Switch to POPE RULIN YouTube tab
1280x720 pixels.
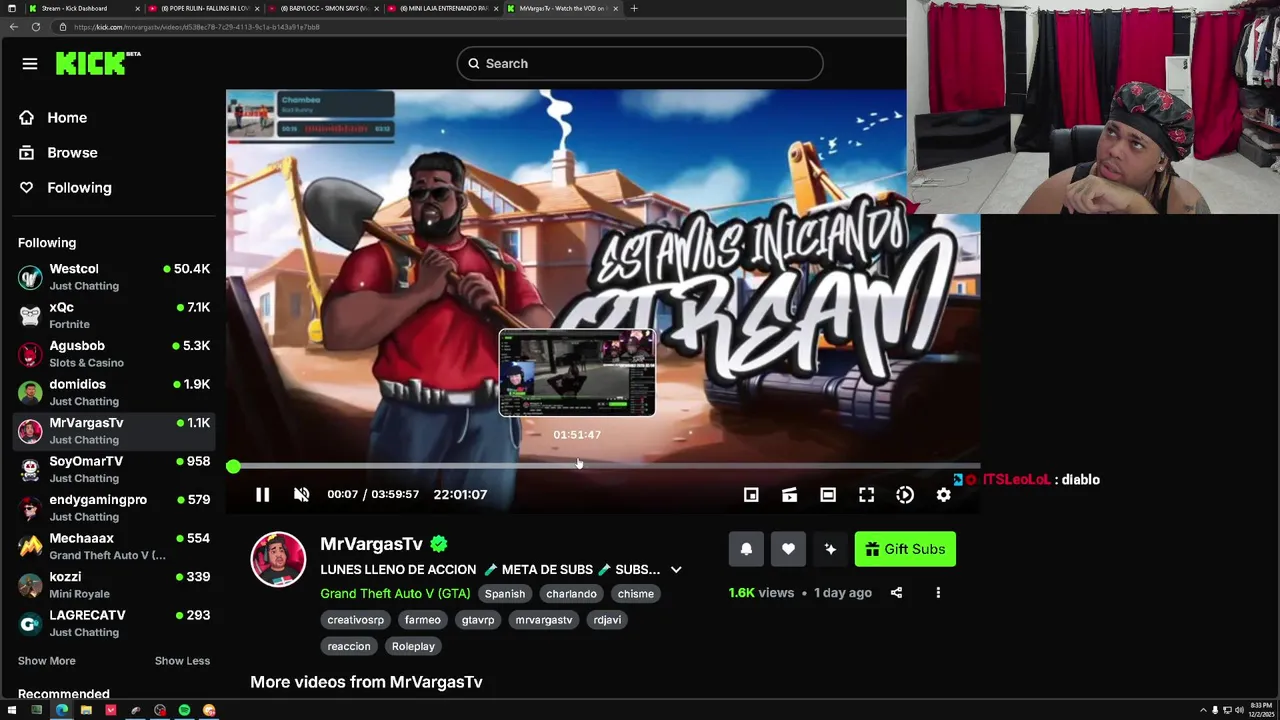pos(205,8)
